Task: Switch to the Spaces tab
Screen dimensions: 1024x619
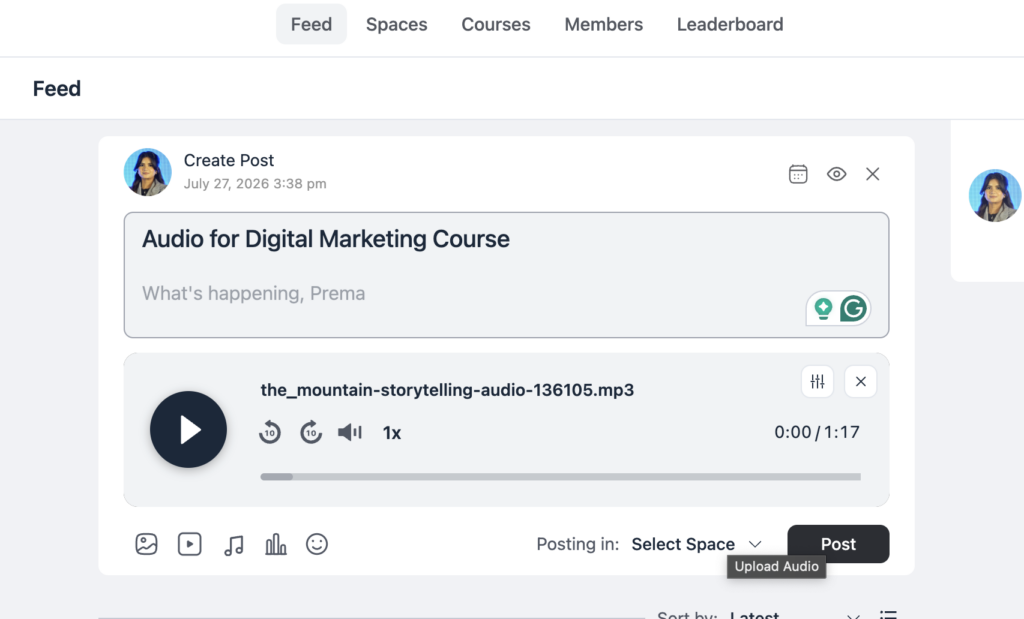Action: tap(396, 24)
